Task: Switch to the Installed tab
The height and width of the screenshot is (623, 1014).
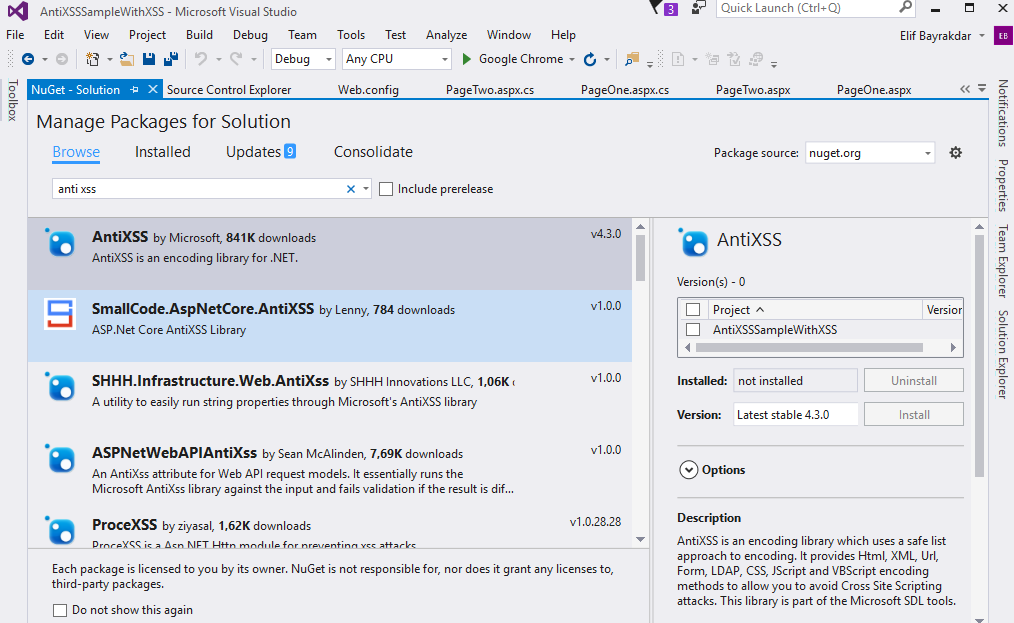Action: (x=162, y=152)
